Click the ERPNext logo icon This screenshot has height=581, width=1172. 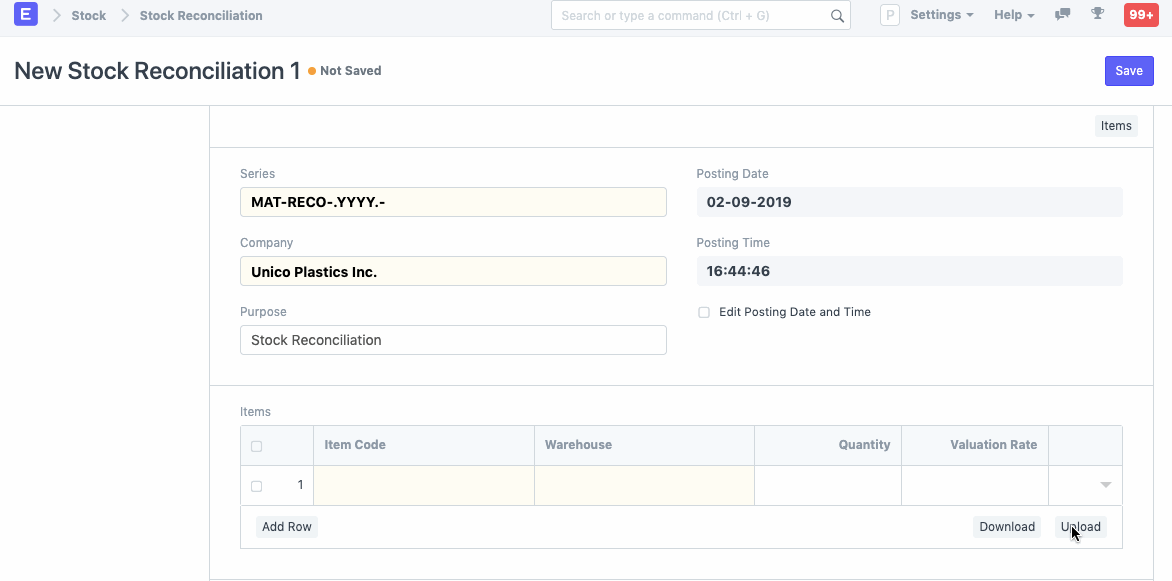click(25, 14)
